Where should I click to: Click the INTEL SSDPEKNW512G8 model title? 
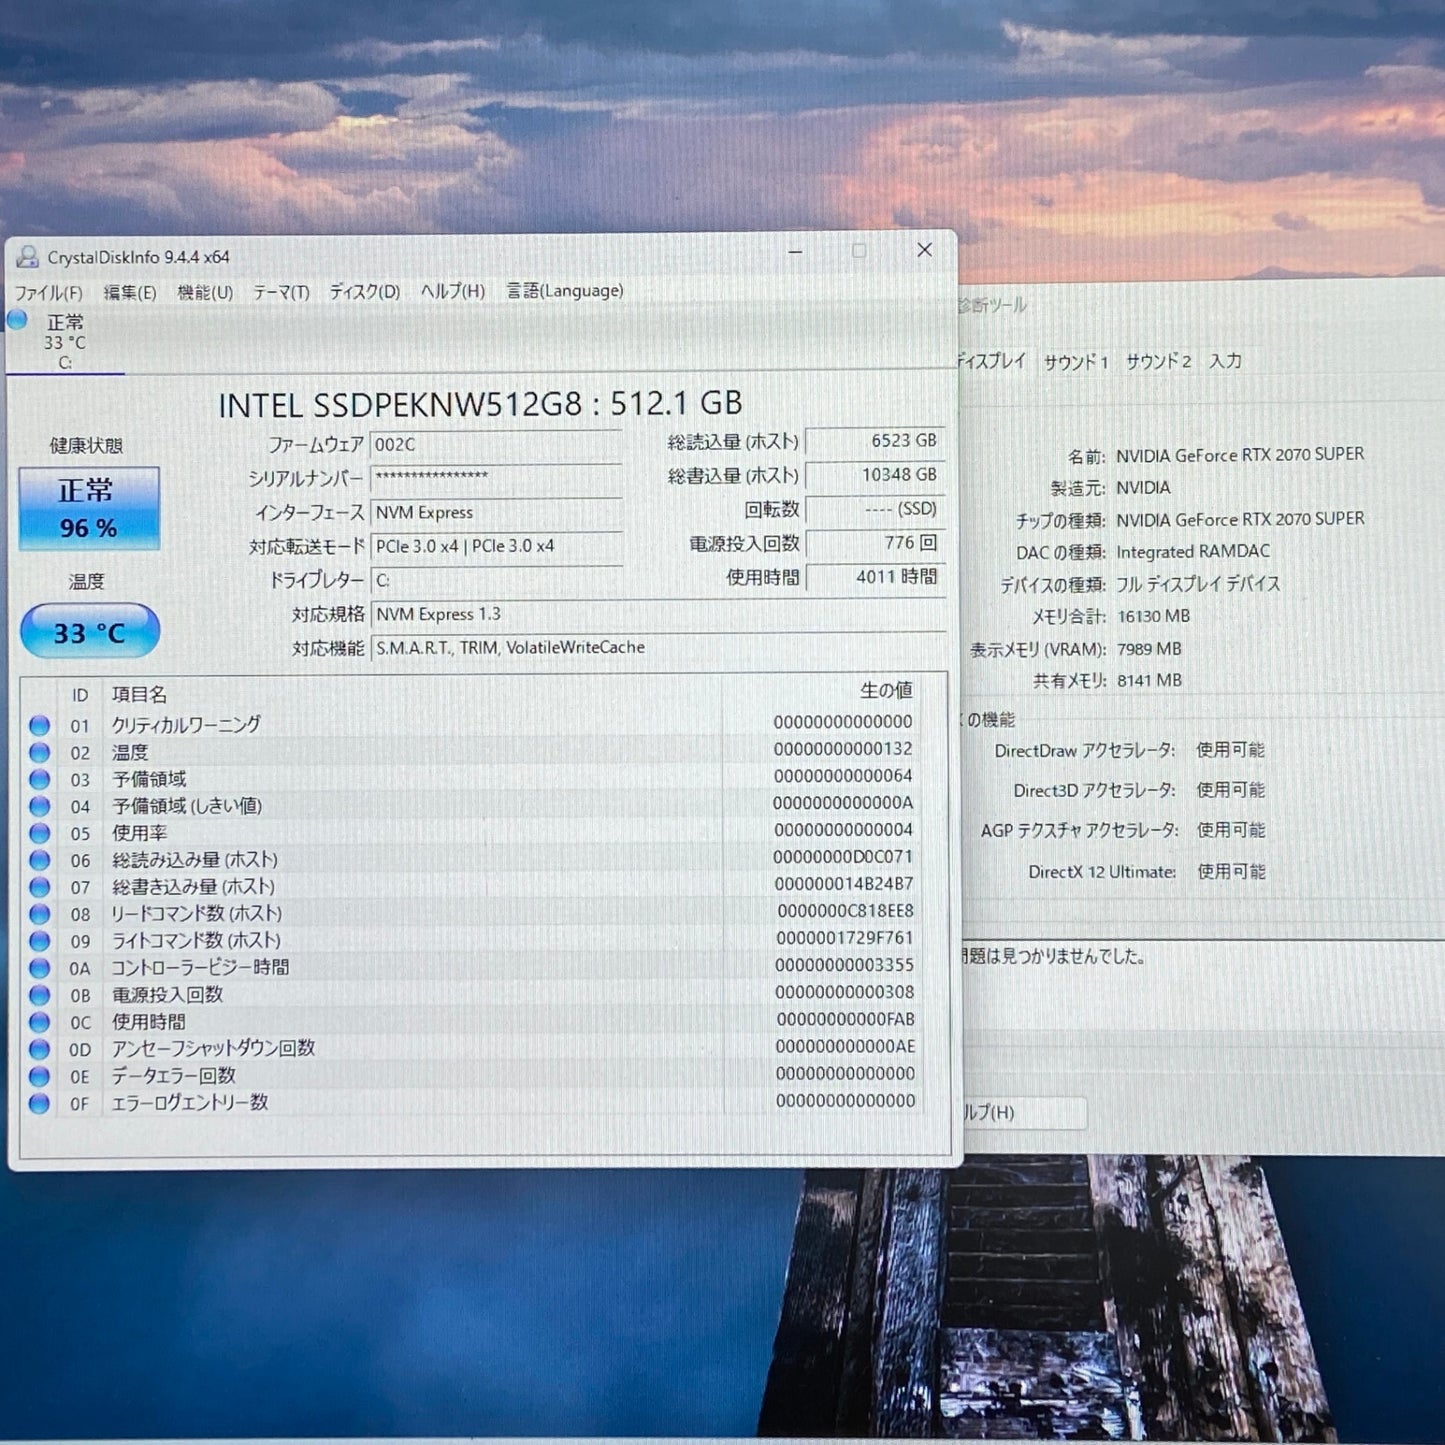coord(480,404)
